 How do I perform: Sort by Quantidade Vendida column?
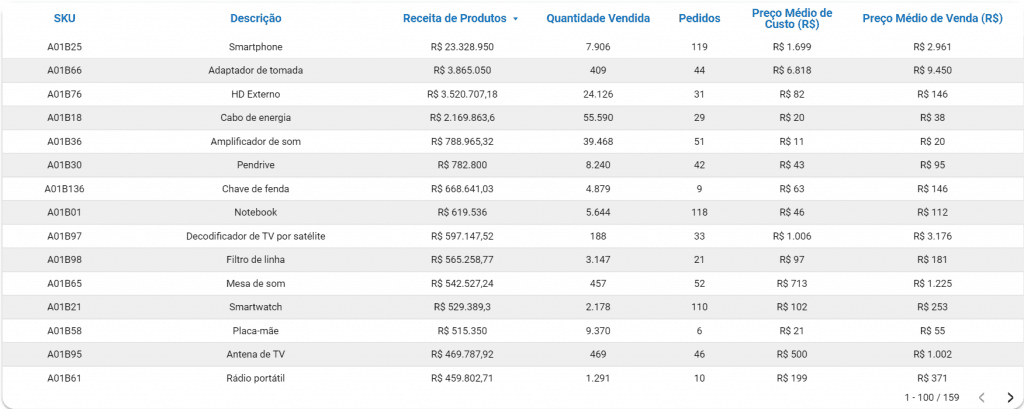pos(598,18)
